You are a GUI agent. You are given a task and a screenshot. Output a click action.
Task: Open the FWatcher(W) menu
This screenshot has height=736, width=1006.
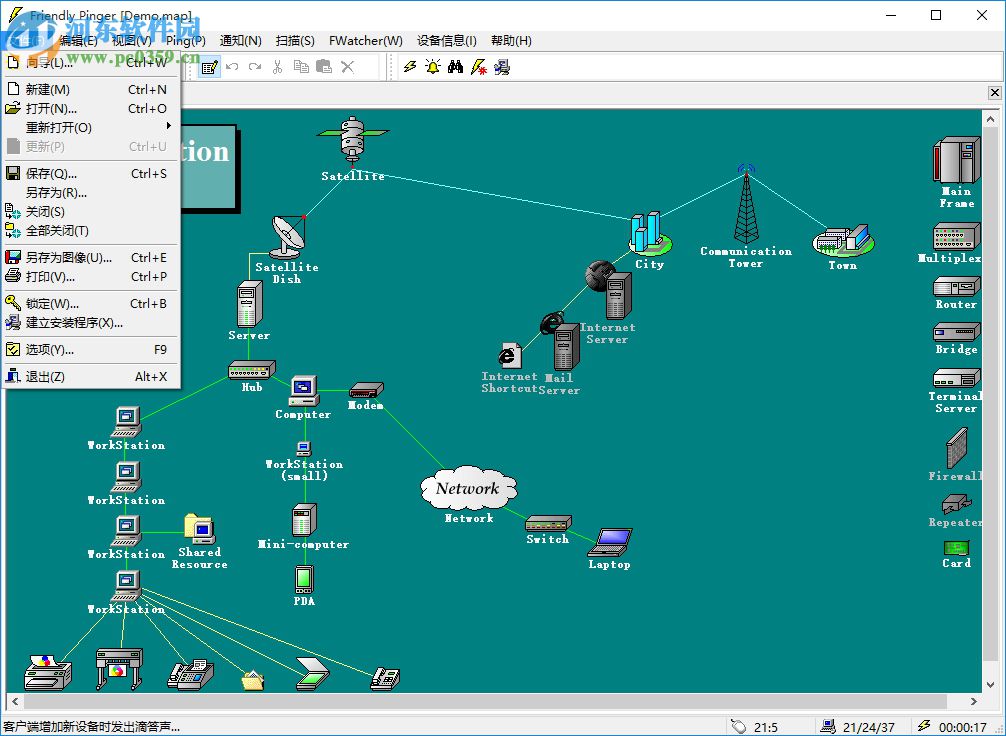[366, 40]
